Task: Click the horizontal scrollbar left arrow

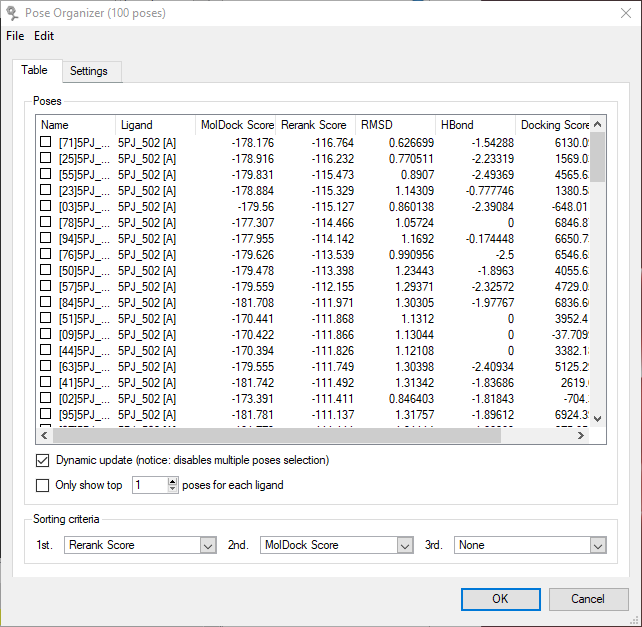Action: click(45, 435)
